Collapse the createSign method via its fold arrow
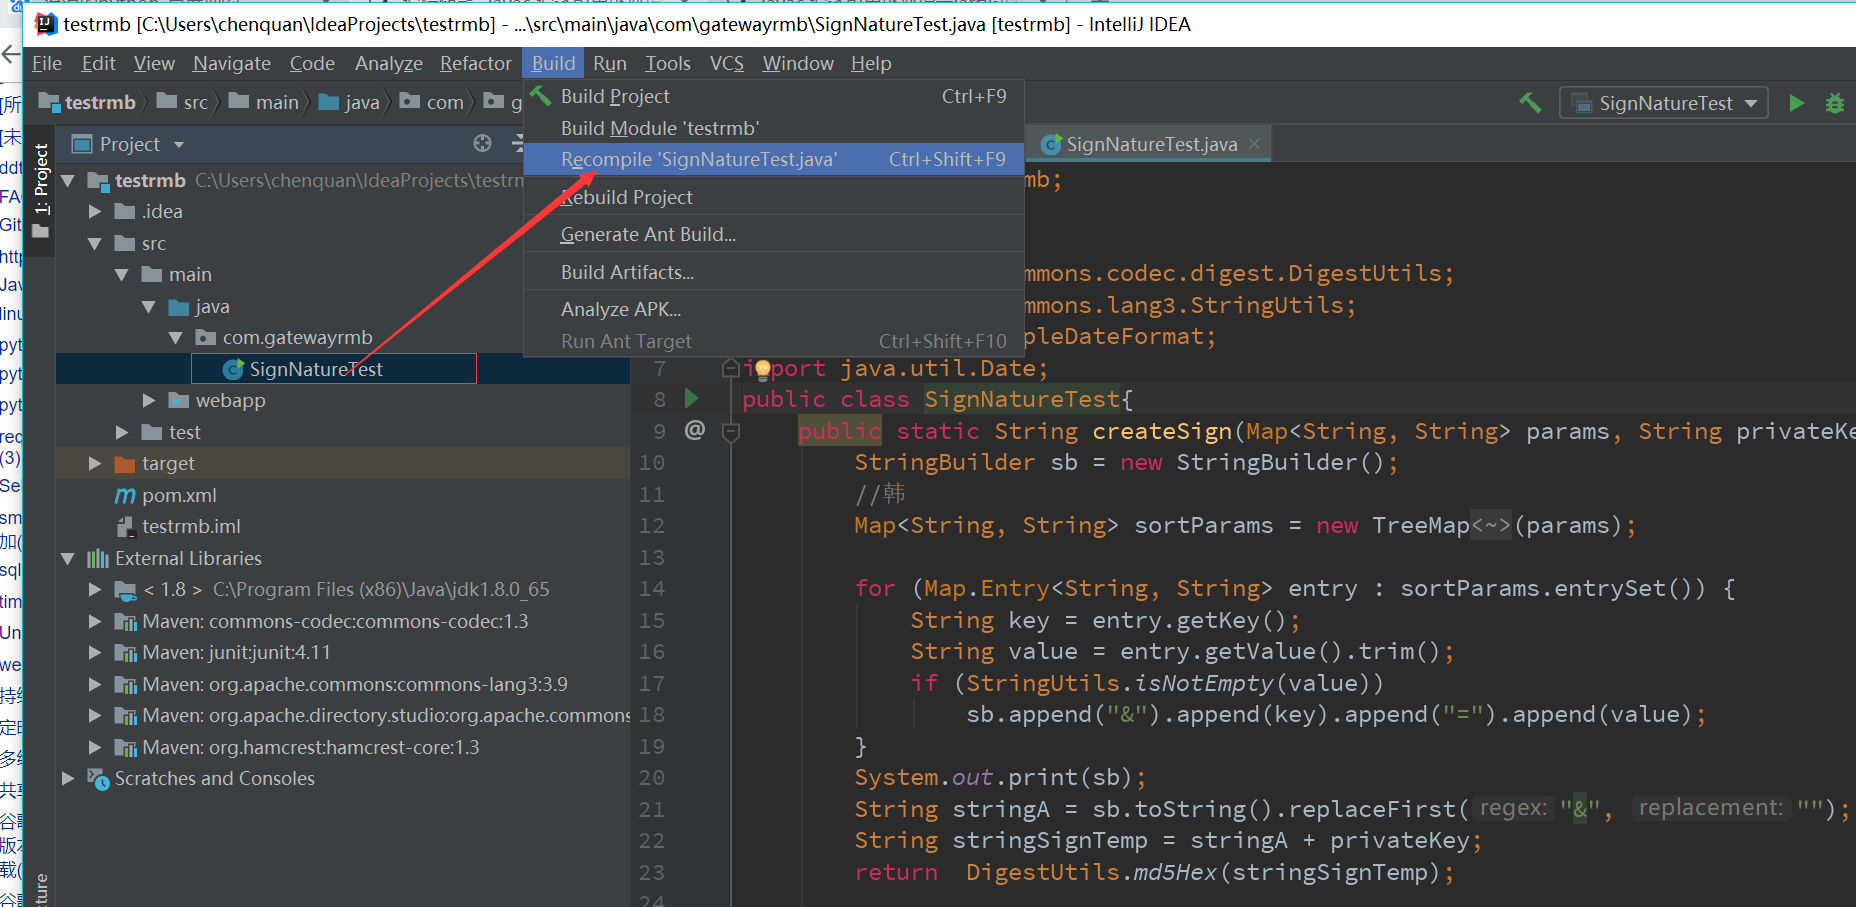1856x907 pixels. pos(731,431)
